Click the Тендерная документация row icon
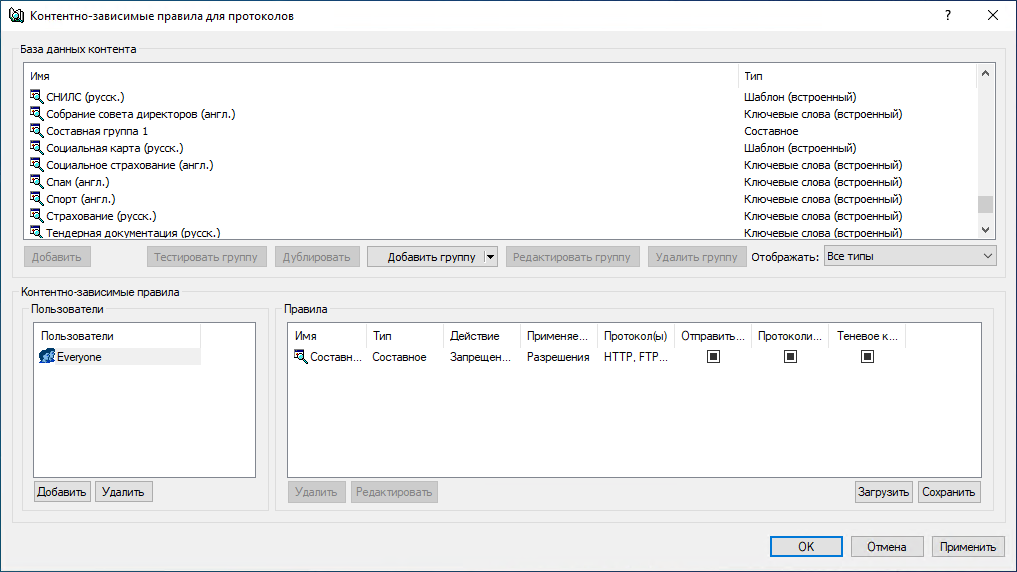Screen dimensions: 1017x572 (36, 232)
